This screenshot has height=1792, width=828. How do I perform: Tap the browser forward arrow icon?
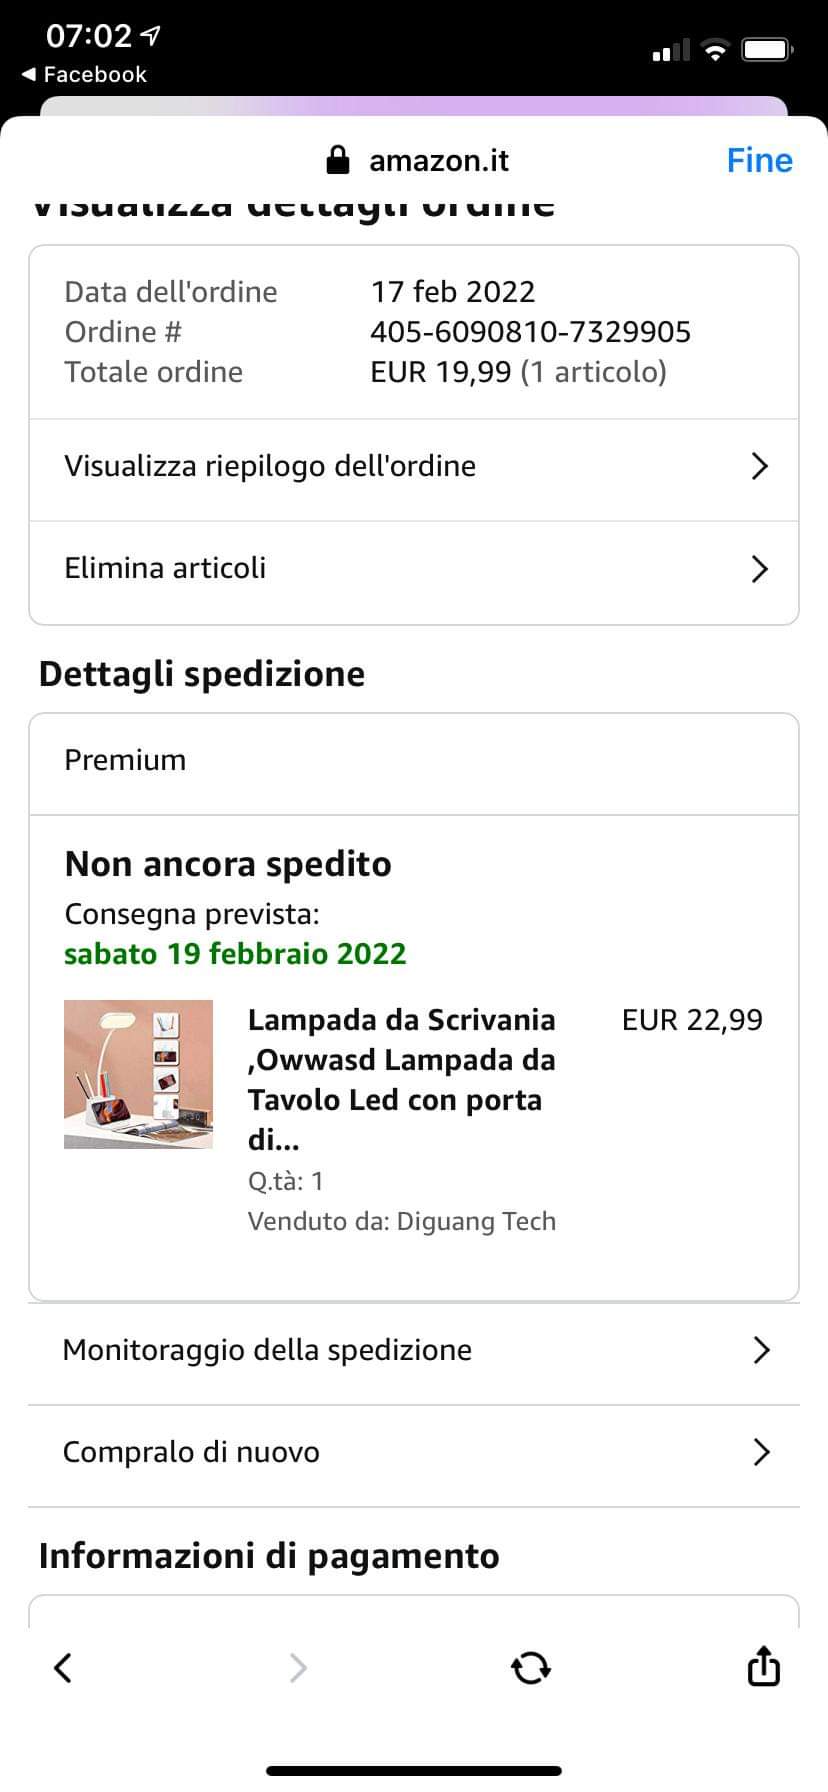click(297, 1667)
